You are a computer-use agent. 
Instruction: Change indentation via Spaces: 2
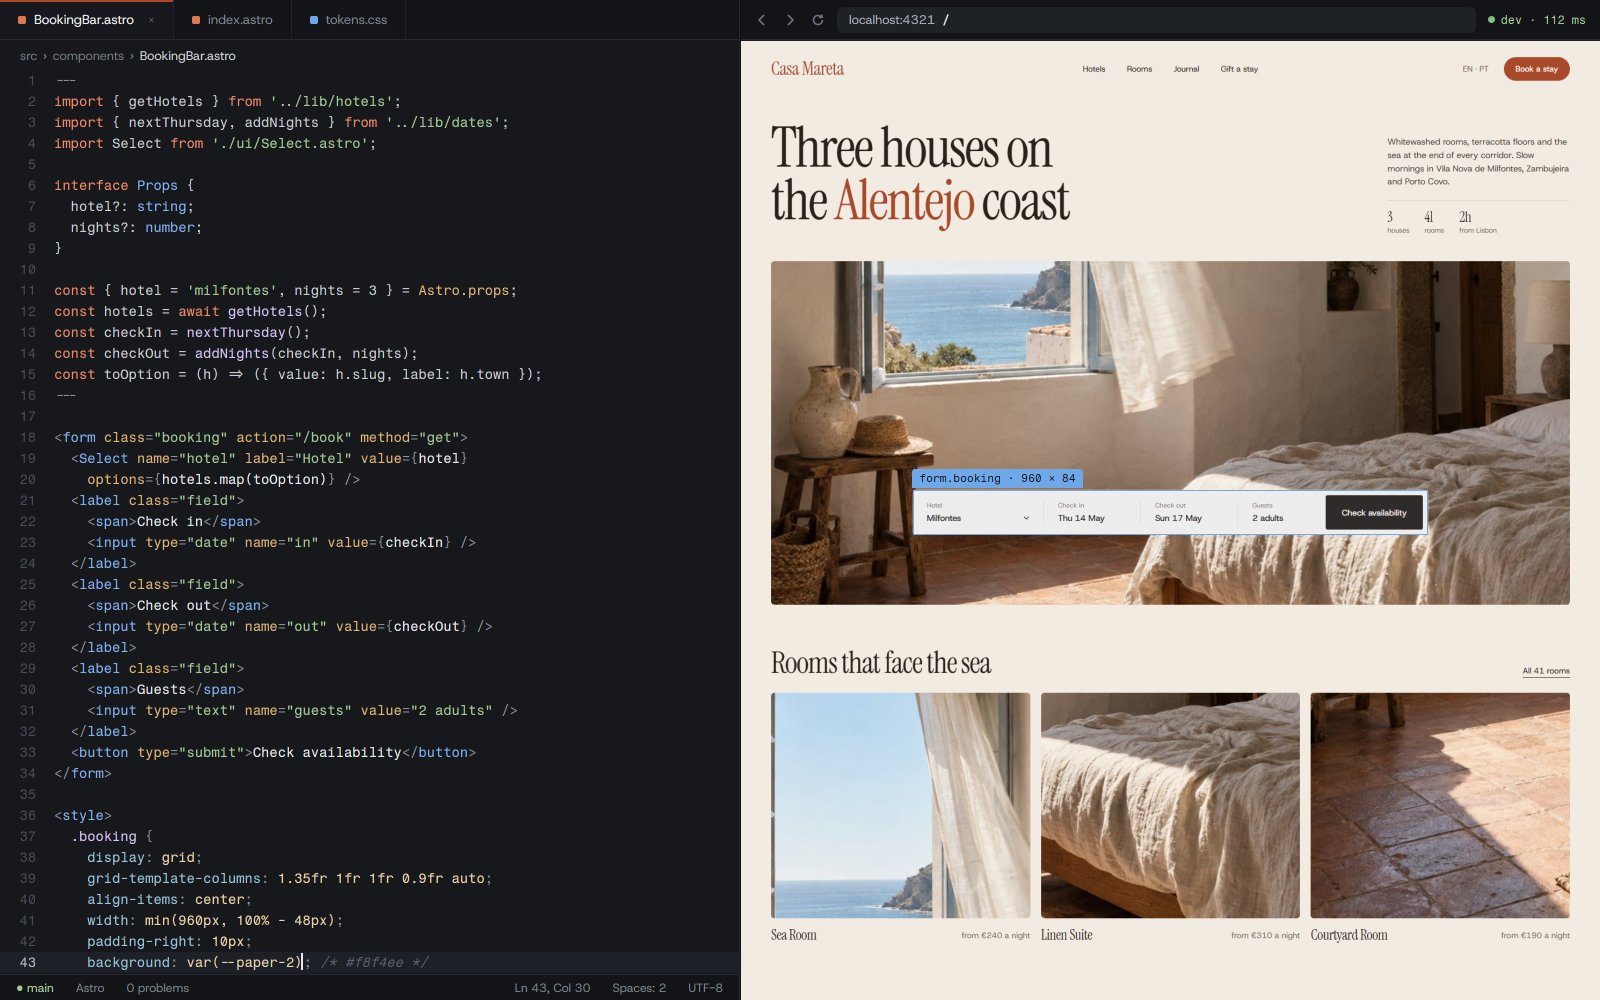tap(639, 988)
